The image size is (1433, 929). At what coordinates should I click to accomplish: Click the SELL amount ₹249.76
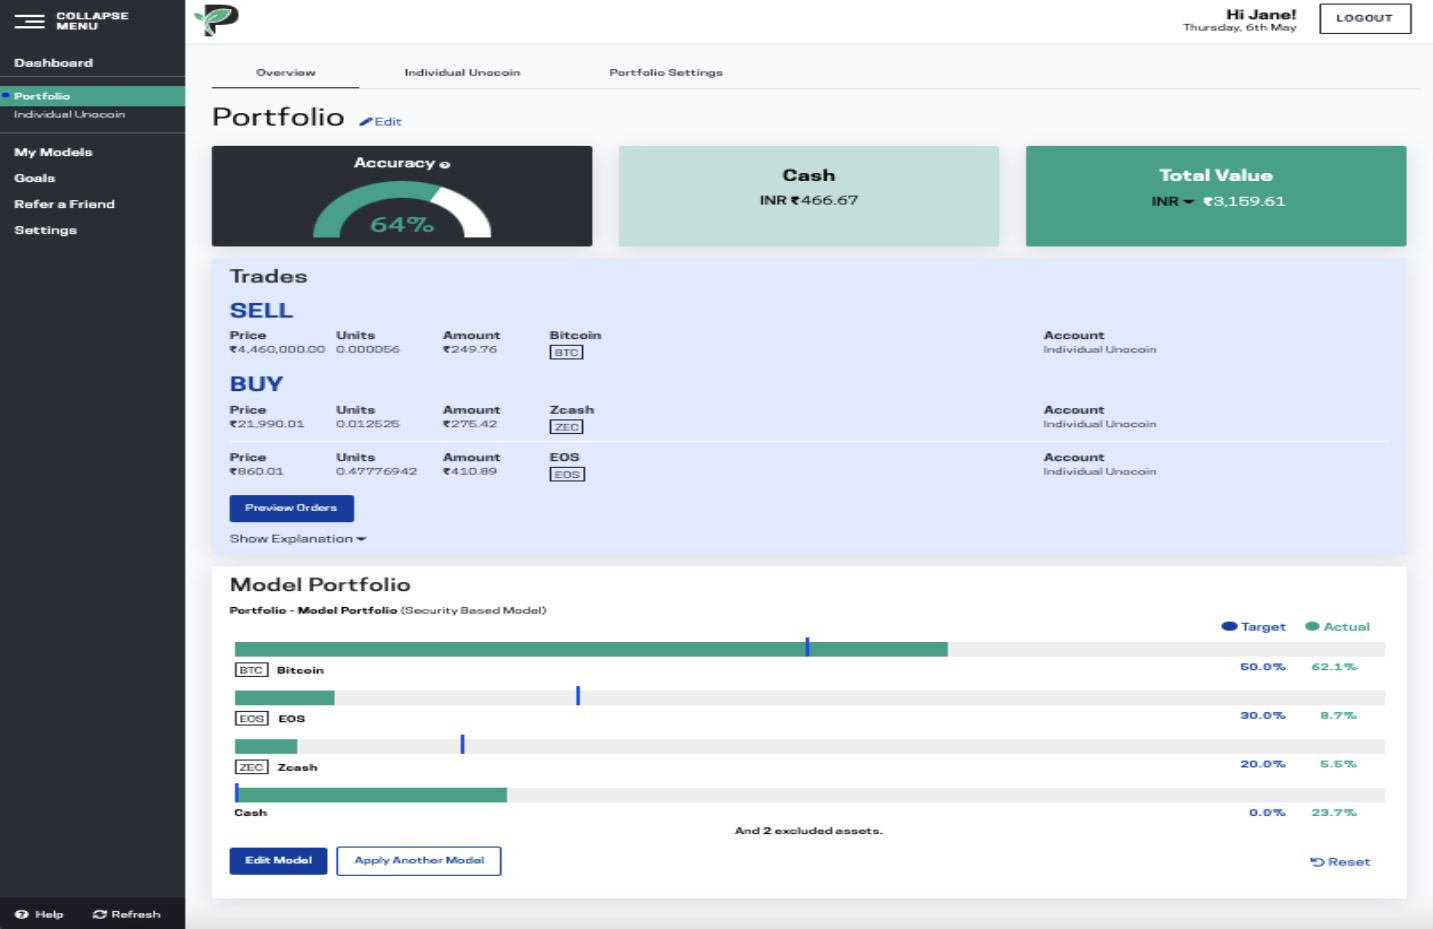point(470,350)
